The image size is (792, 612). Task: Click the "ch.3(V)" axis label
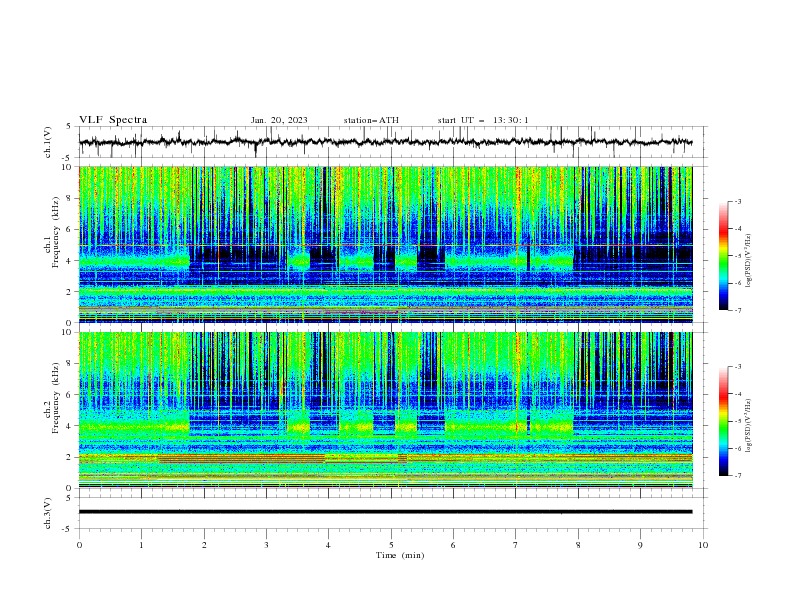coord(48,513)
